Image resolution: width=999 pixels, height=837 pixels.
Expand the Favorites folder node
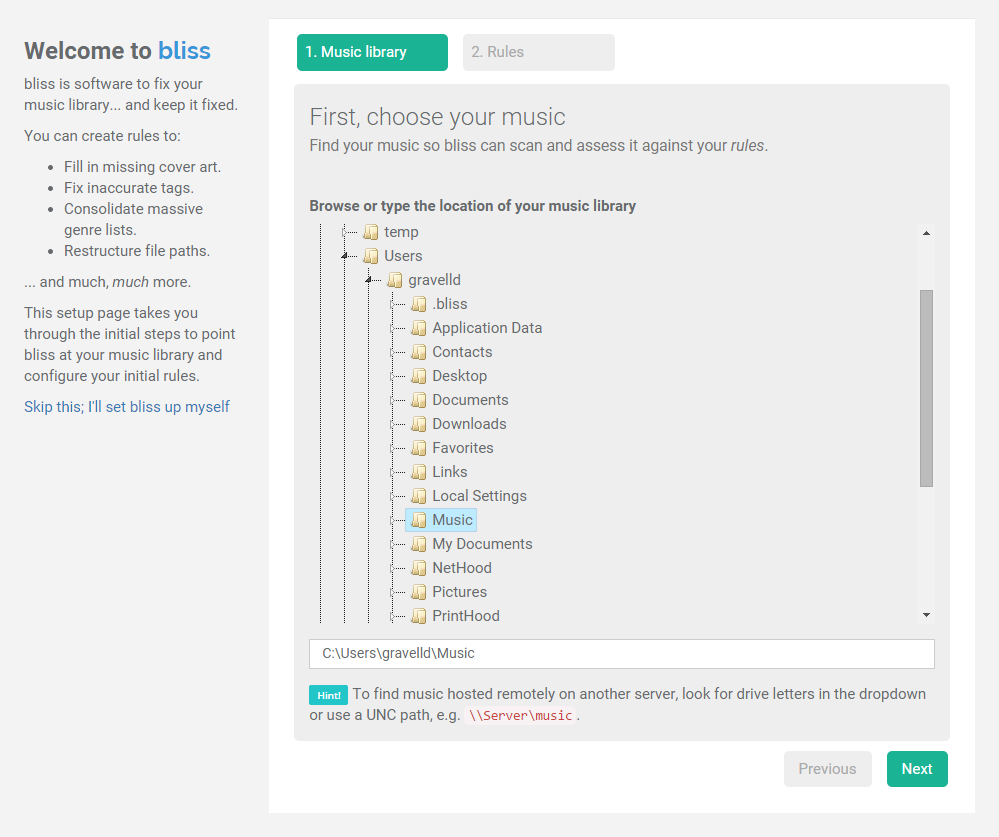click(392, 448)
